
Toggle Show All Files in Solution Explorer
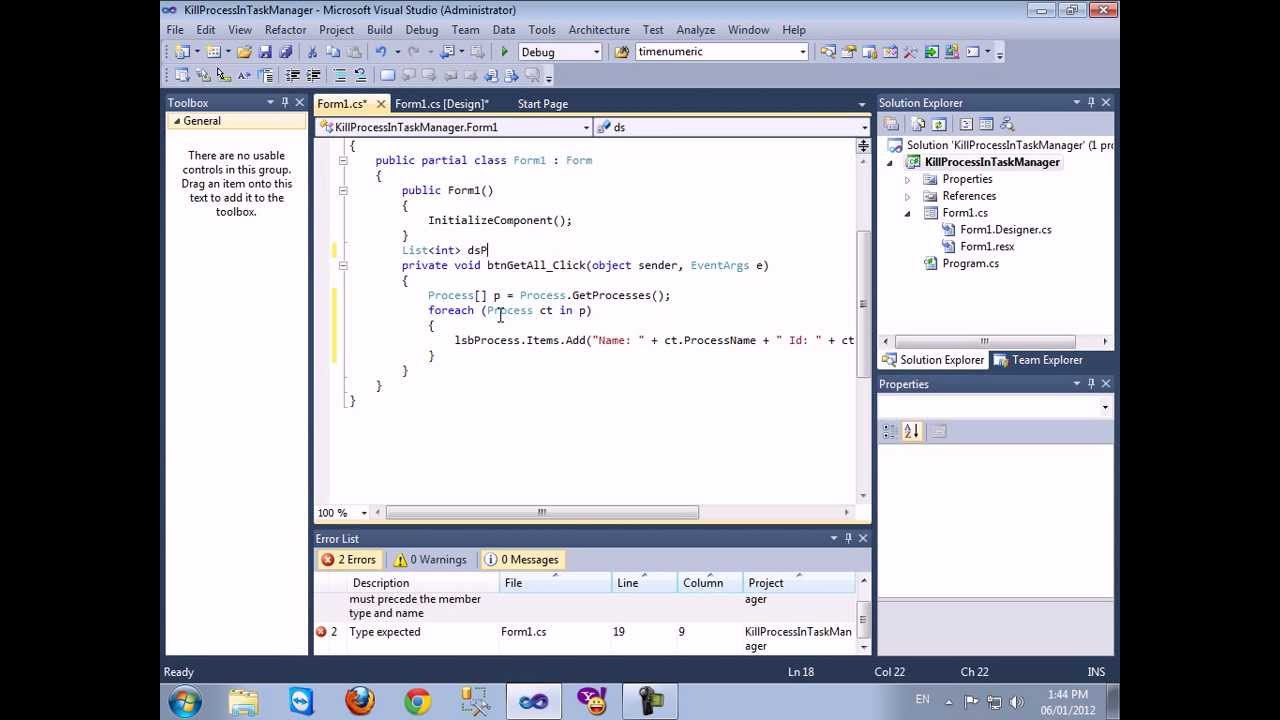coord(917,124)
